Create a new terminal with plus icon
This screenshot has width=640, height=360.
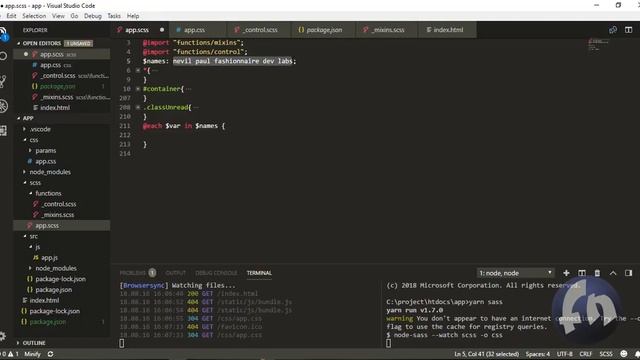point(566,273)
